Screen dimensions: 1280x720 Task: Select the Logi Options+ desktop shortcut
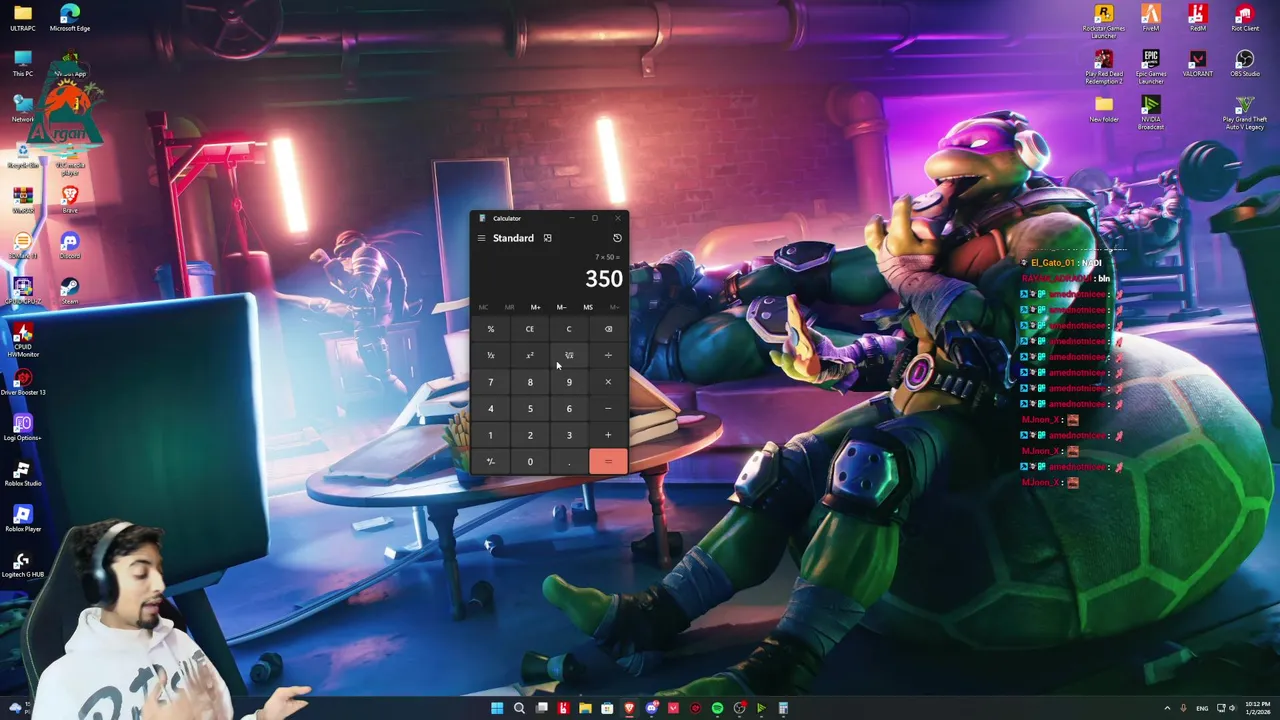point(22,428)
